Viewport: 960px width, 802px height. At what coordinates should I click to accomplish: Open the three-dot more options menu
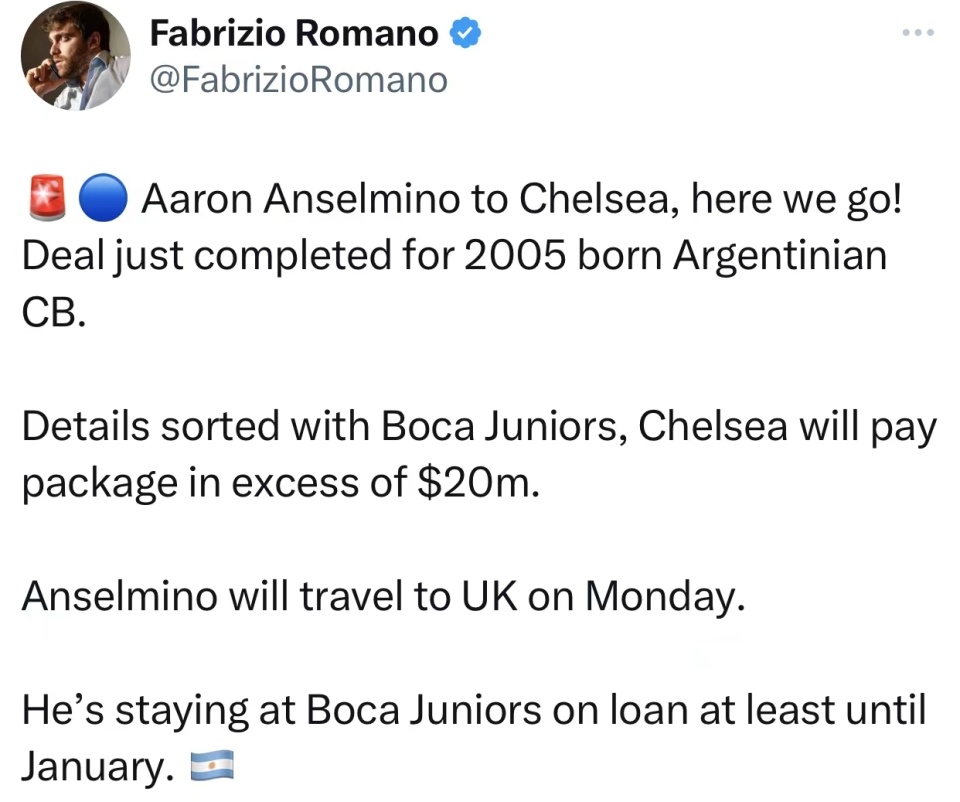point(918,32)
